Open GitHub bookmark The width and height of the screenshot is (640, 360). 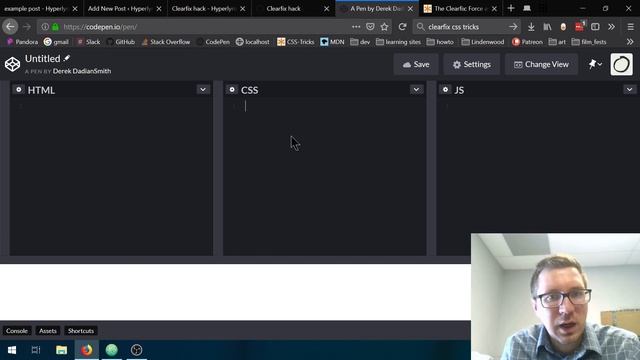[120, 42]
